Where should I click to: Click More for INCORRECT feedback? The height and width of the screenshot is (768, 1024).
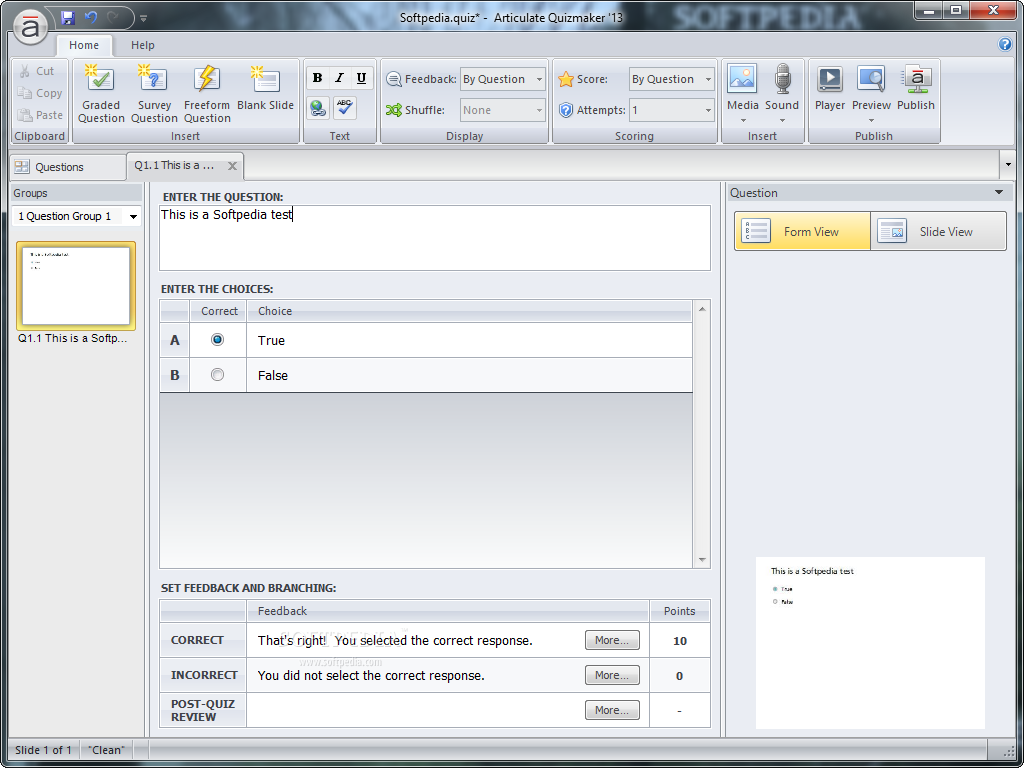pyautogui.click(x=612, y=675)
